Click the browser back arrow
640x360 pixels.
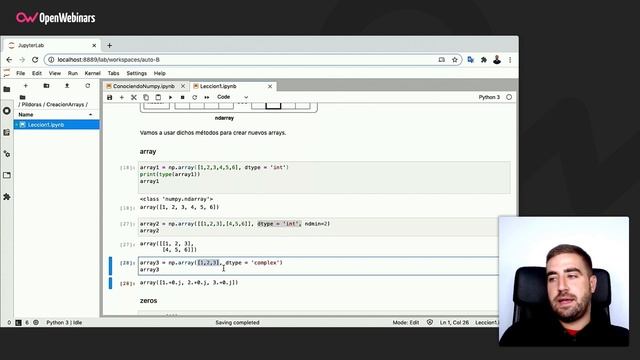9,60
